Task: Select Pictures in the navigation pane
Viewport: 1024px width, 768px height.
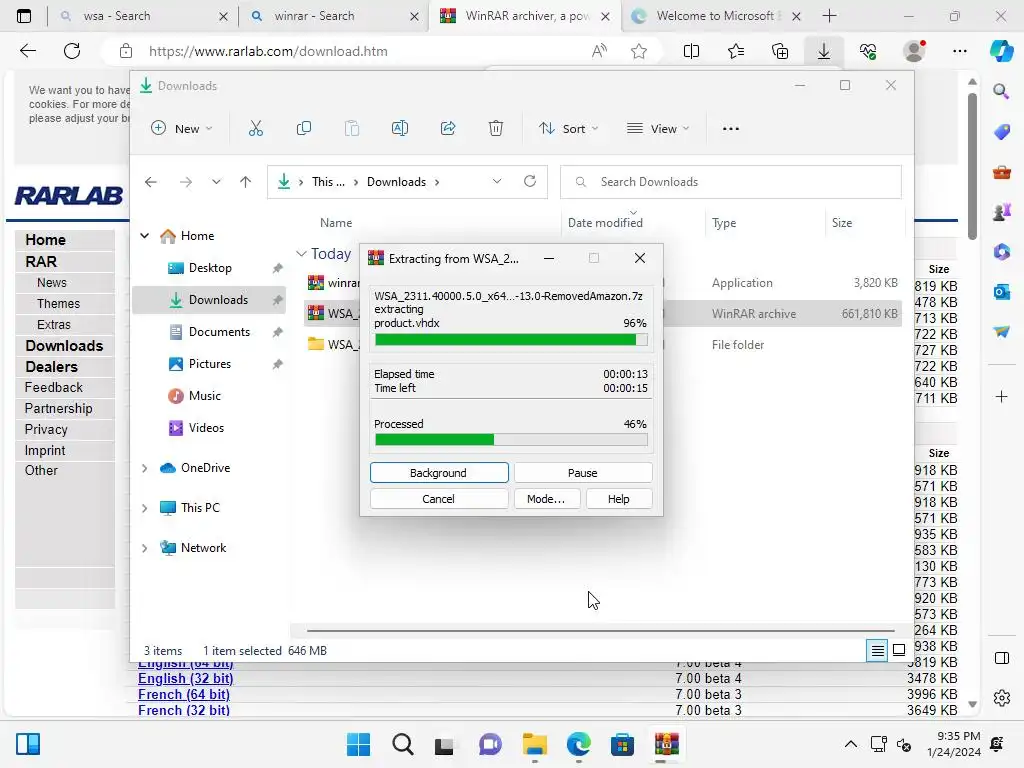Action: coord(209,364)
